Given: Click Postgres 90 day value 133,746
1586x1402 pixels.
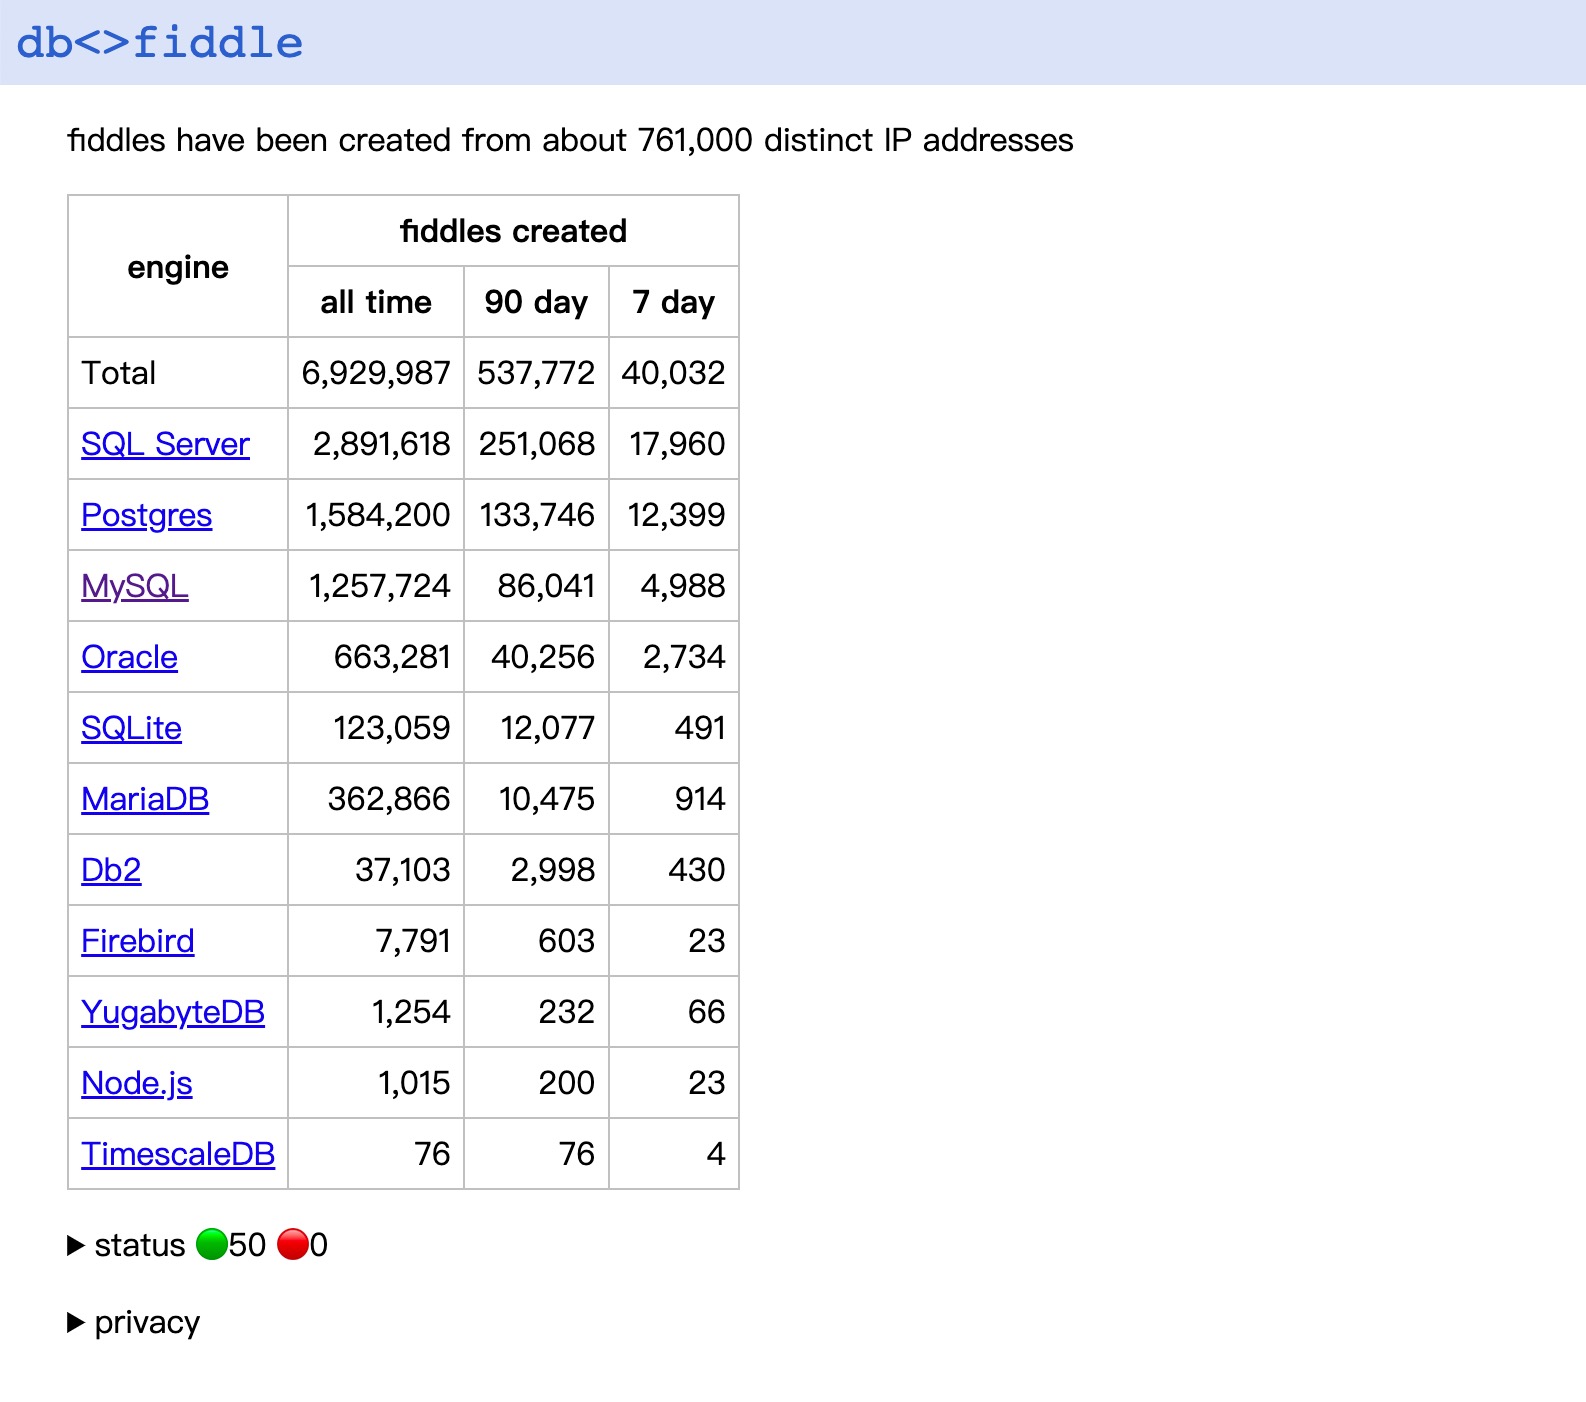Looking at the screenshot, I should coord(537,515).
